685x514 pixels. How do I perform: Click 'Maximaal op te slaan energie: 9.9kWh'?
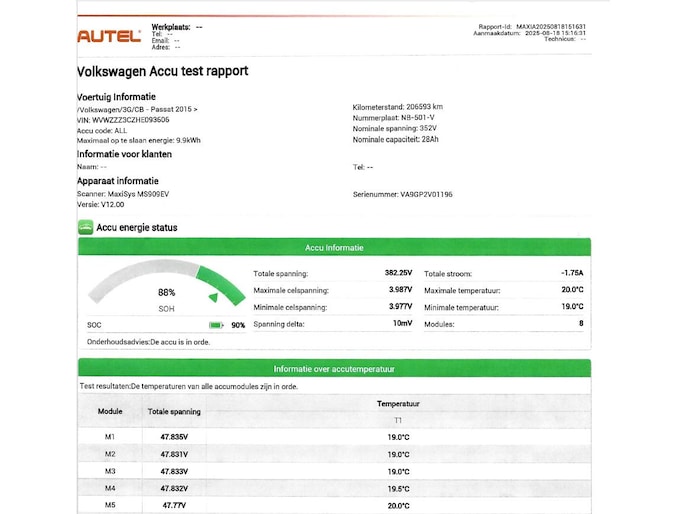point(139,140)
